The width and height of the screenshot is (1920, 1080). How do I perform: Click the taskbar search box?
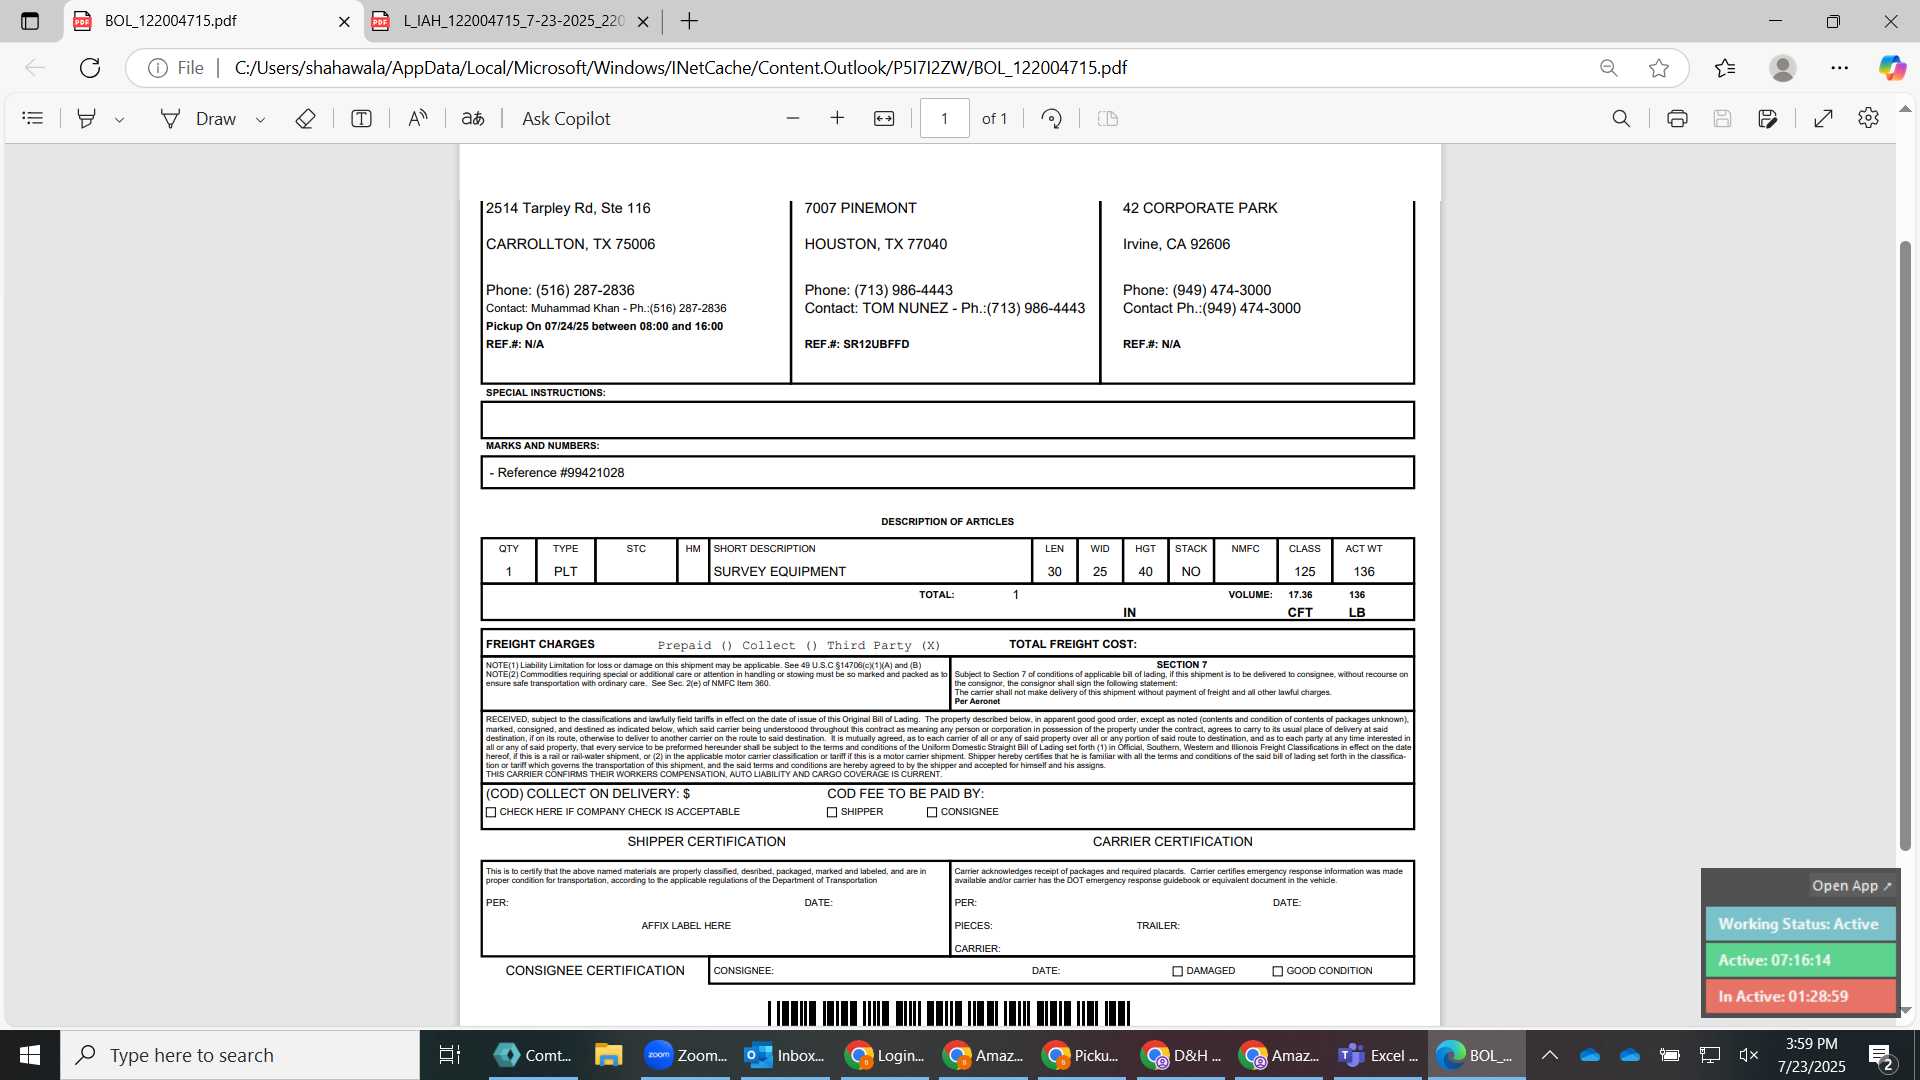[x=240, y=1055]
